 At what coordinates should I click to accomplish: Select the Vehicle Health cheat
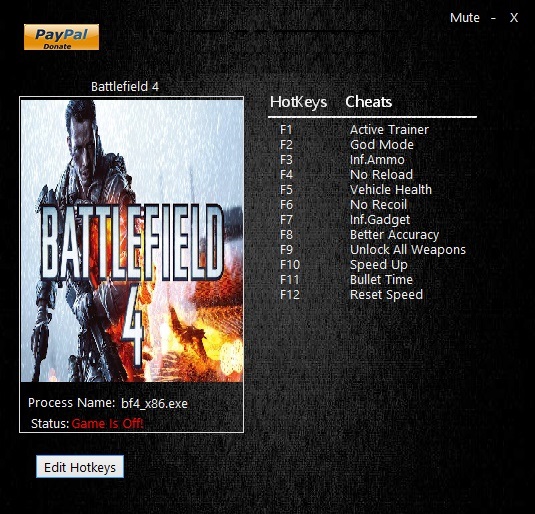(391, 190)
